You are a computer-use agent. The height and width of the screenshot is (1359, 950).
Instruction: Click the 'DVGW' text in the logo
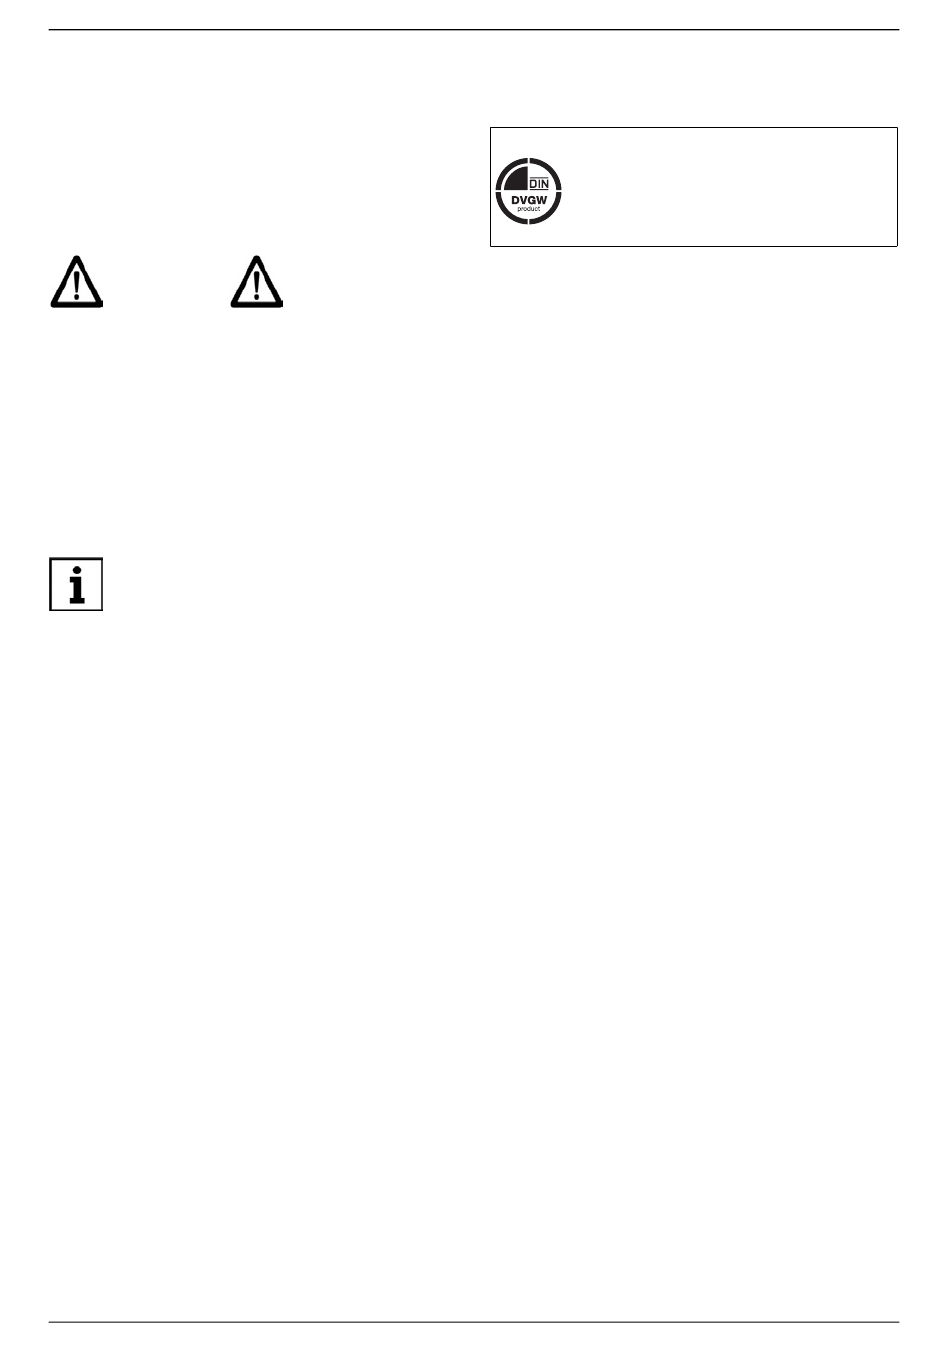pyautogui.click(x=529, y=199)
